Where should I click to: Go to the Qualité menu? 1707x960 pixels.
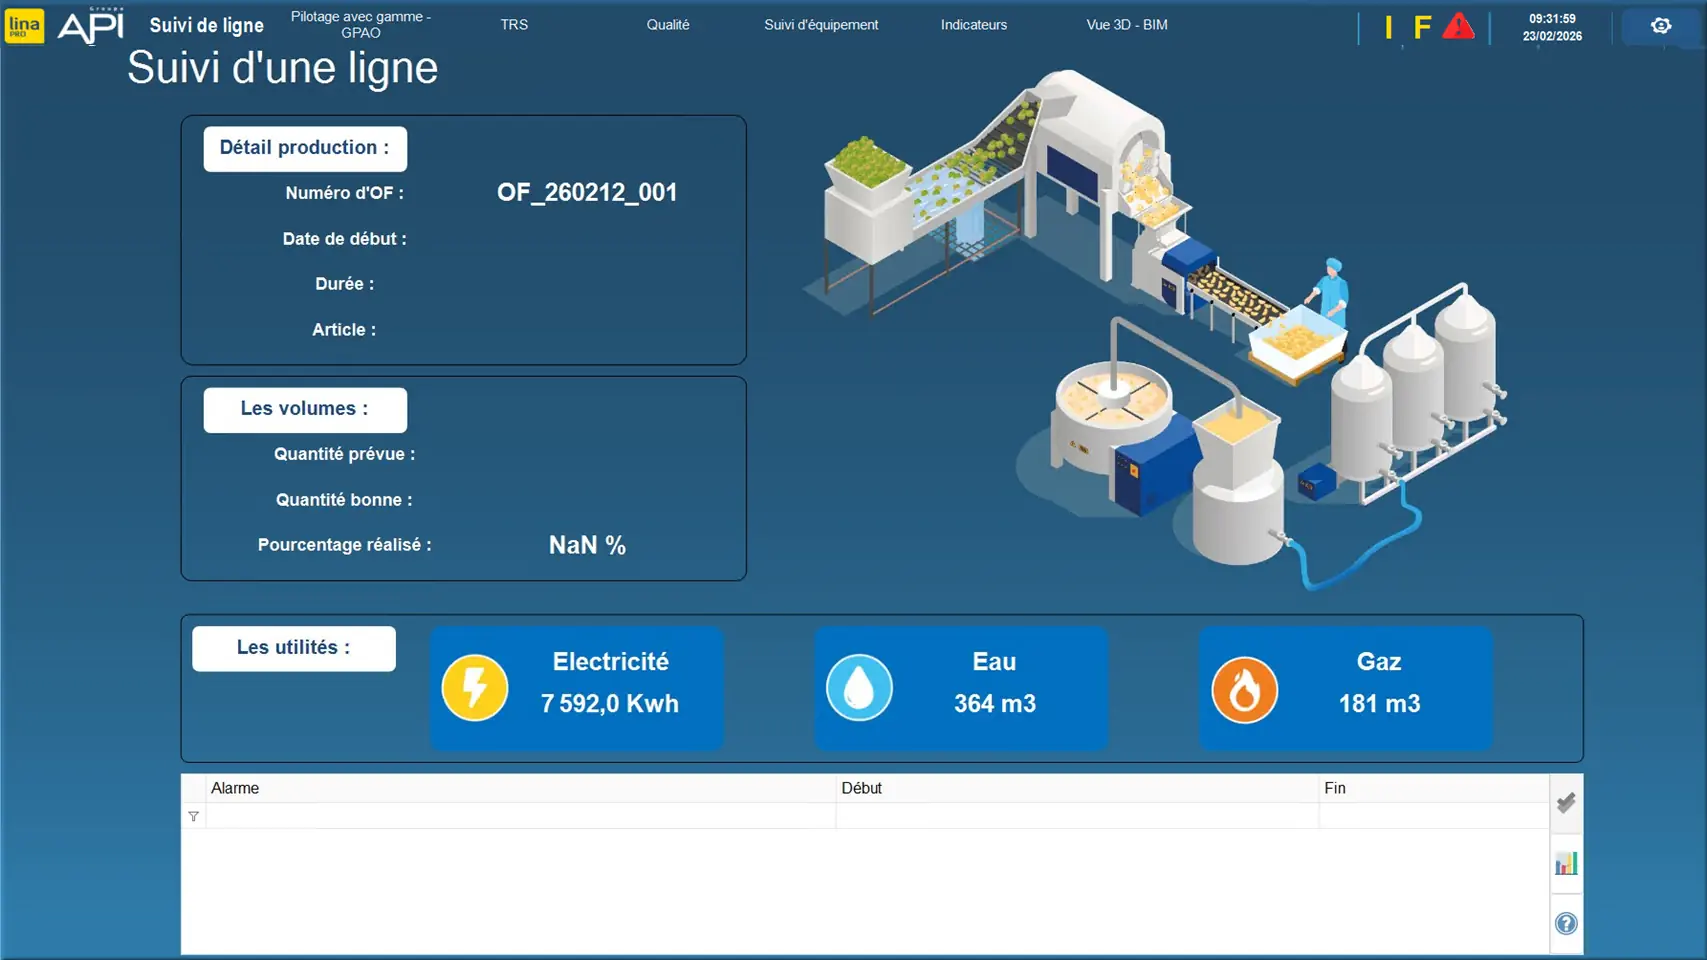(x=667, y=25)
